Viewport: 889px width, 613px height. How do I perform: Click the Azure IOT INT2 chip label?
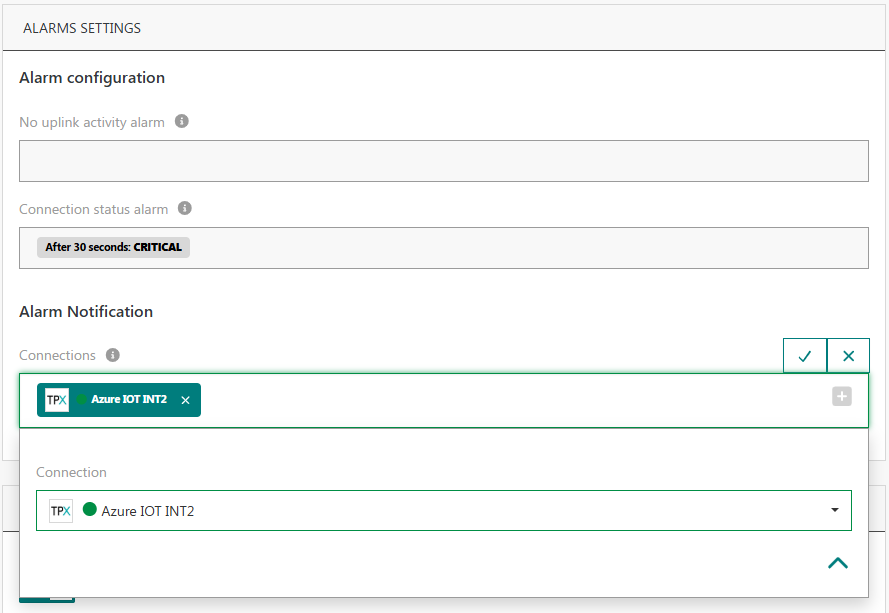coord(129,400)
